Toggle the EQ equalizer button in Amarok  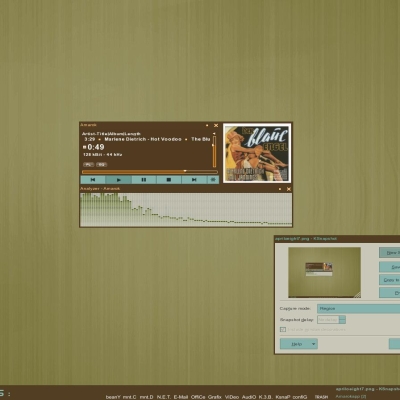click(101, 164)
